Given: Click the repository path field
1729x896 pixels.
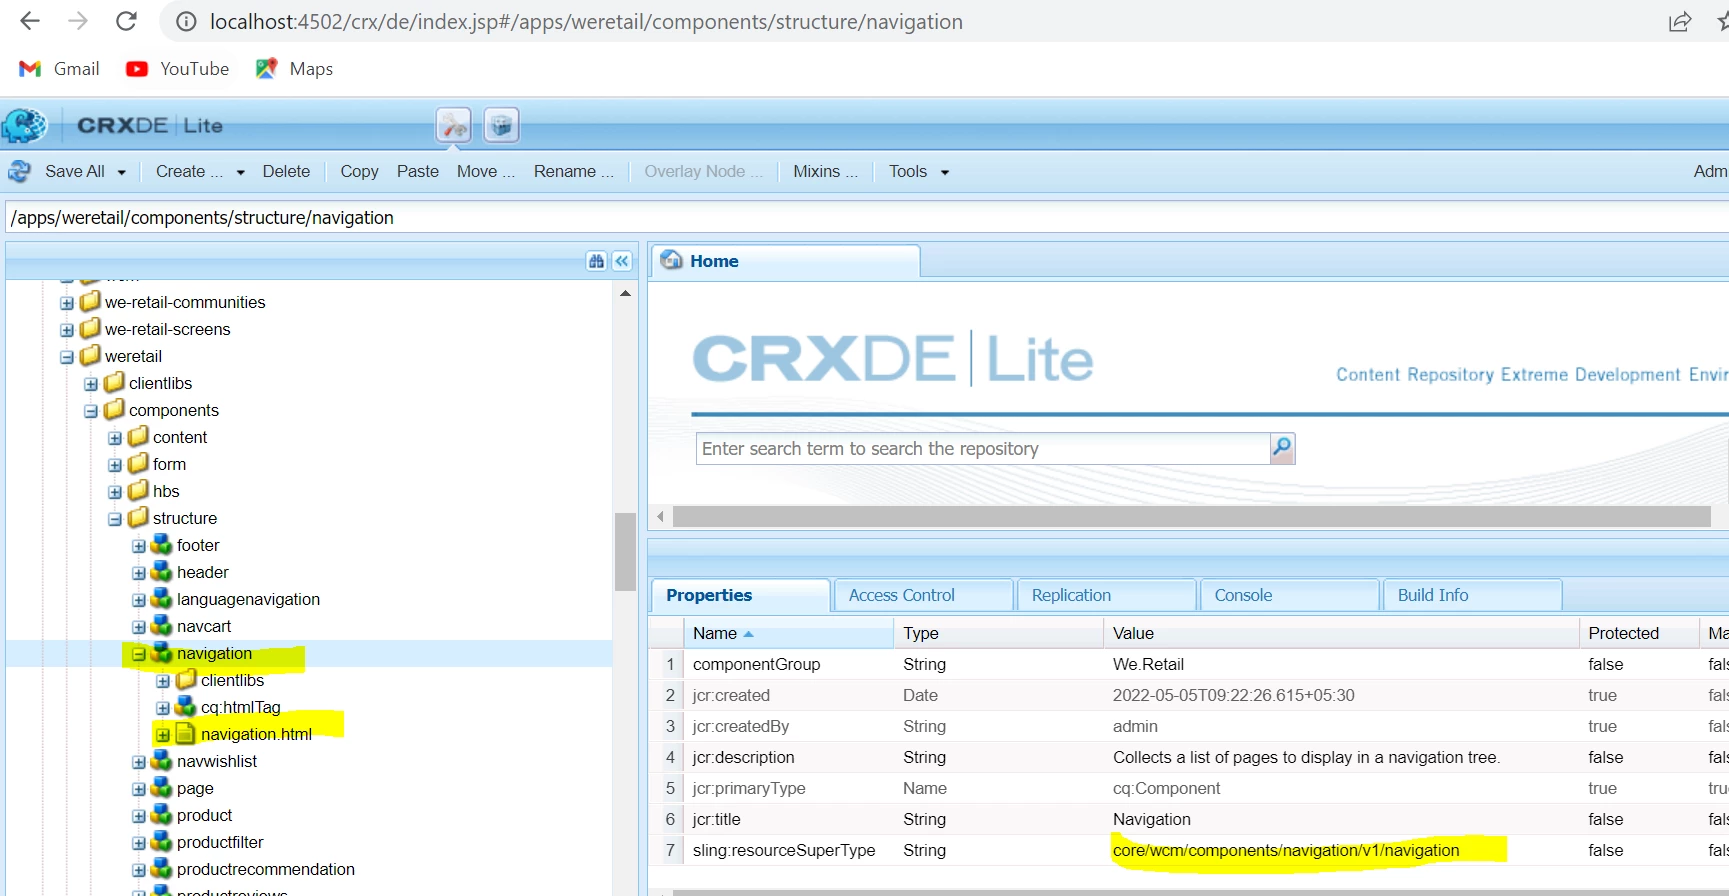Looking at the screenshot, I should pyautogui.click(x=866, y=217).
